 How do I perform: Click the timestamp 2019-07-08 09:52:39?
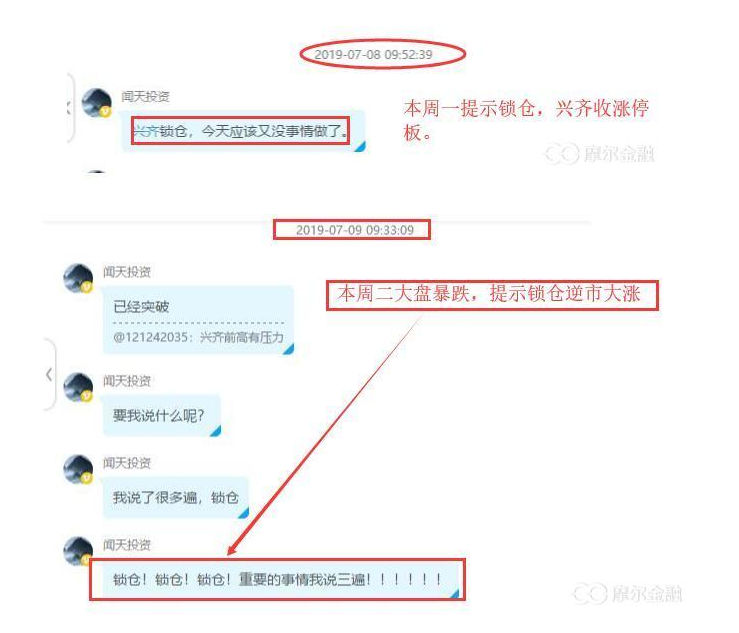click(x=373, y=55)
